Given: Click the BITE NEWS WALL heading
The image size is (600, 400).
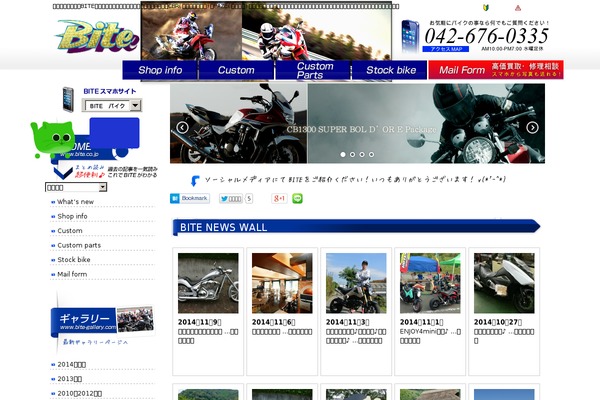Looking at the screenshot, I should [223, 227].
